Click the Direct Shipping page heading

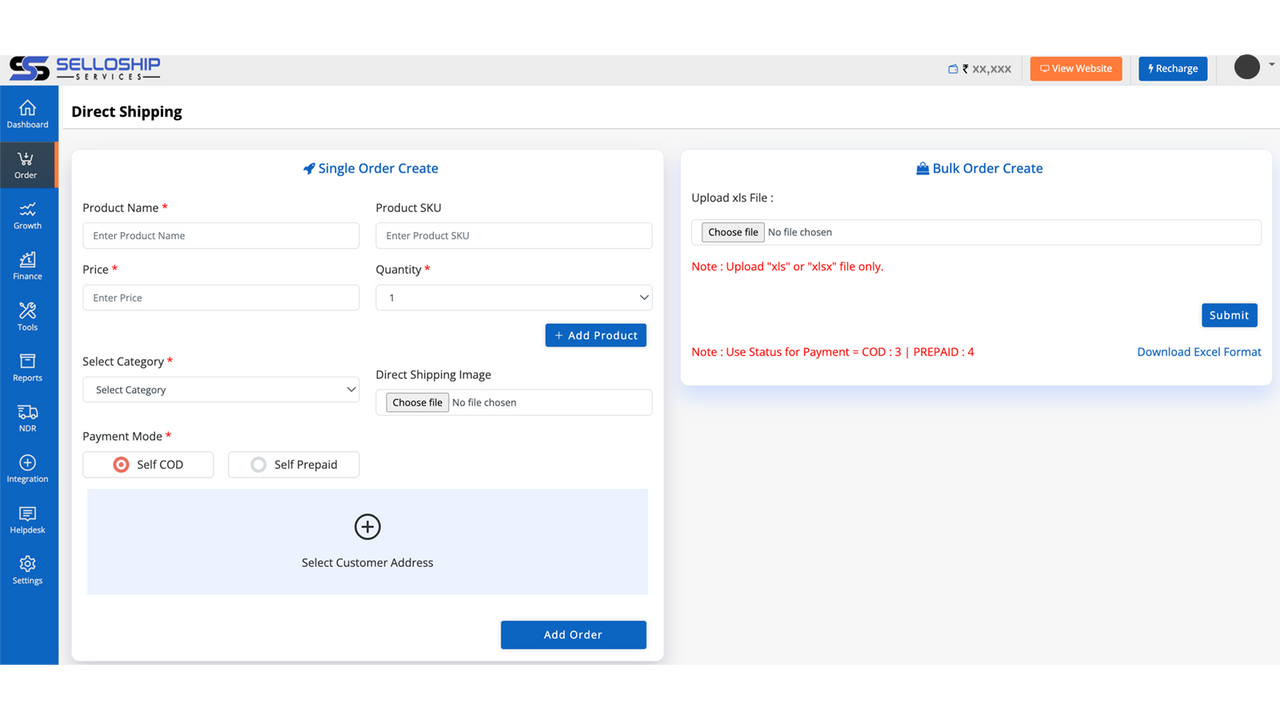click(127, 111)
